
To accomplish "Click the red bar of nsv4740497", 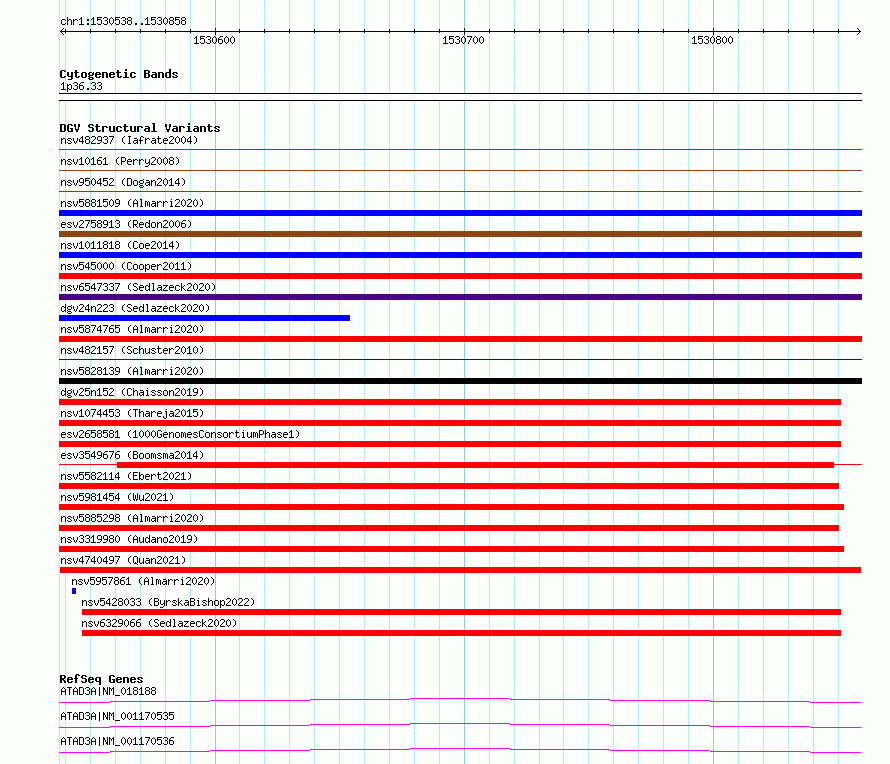I will click(460, 570).
